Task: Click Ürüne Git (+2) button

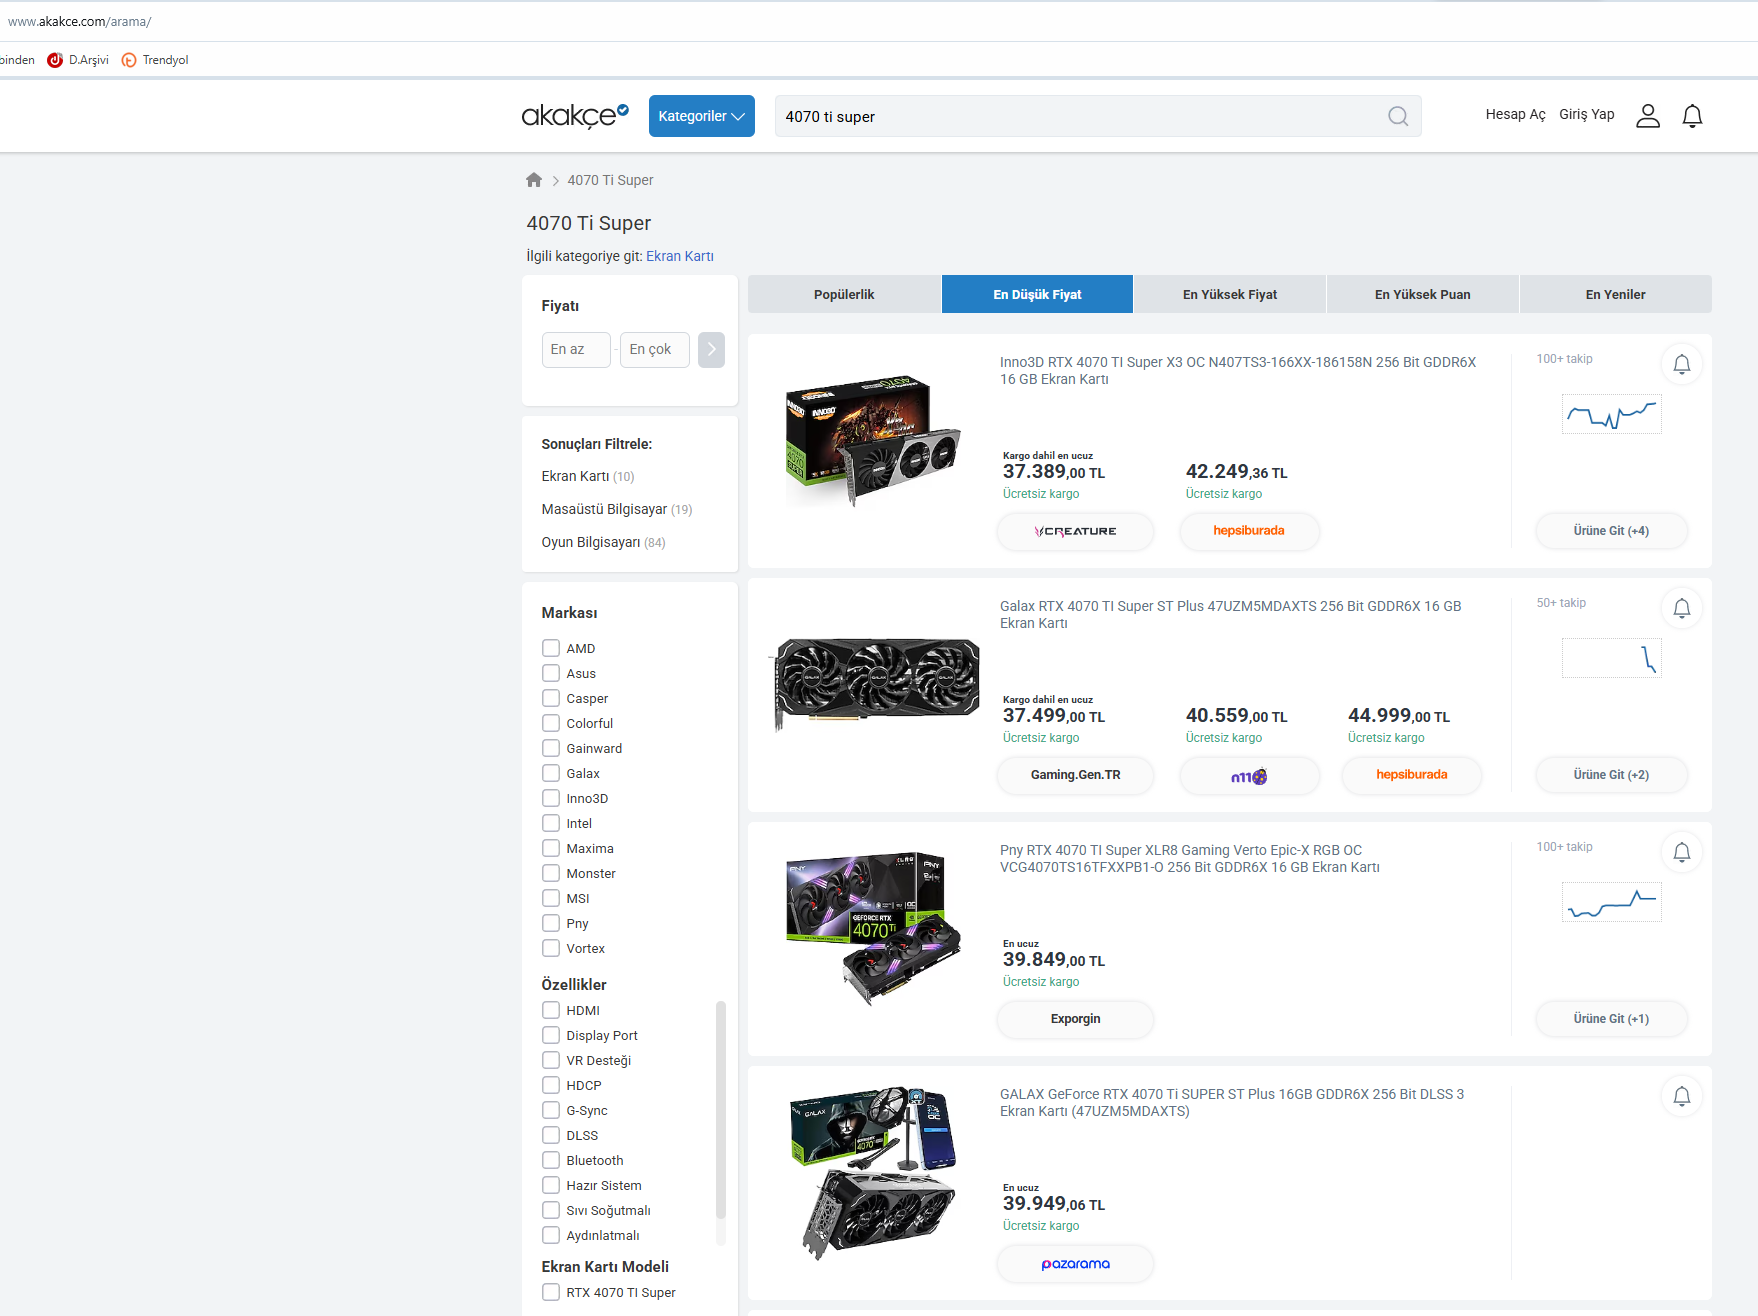Action: click(1611, 775)
